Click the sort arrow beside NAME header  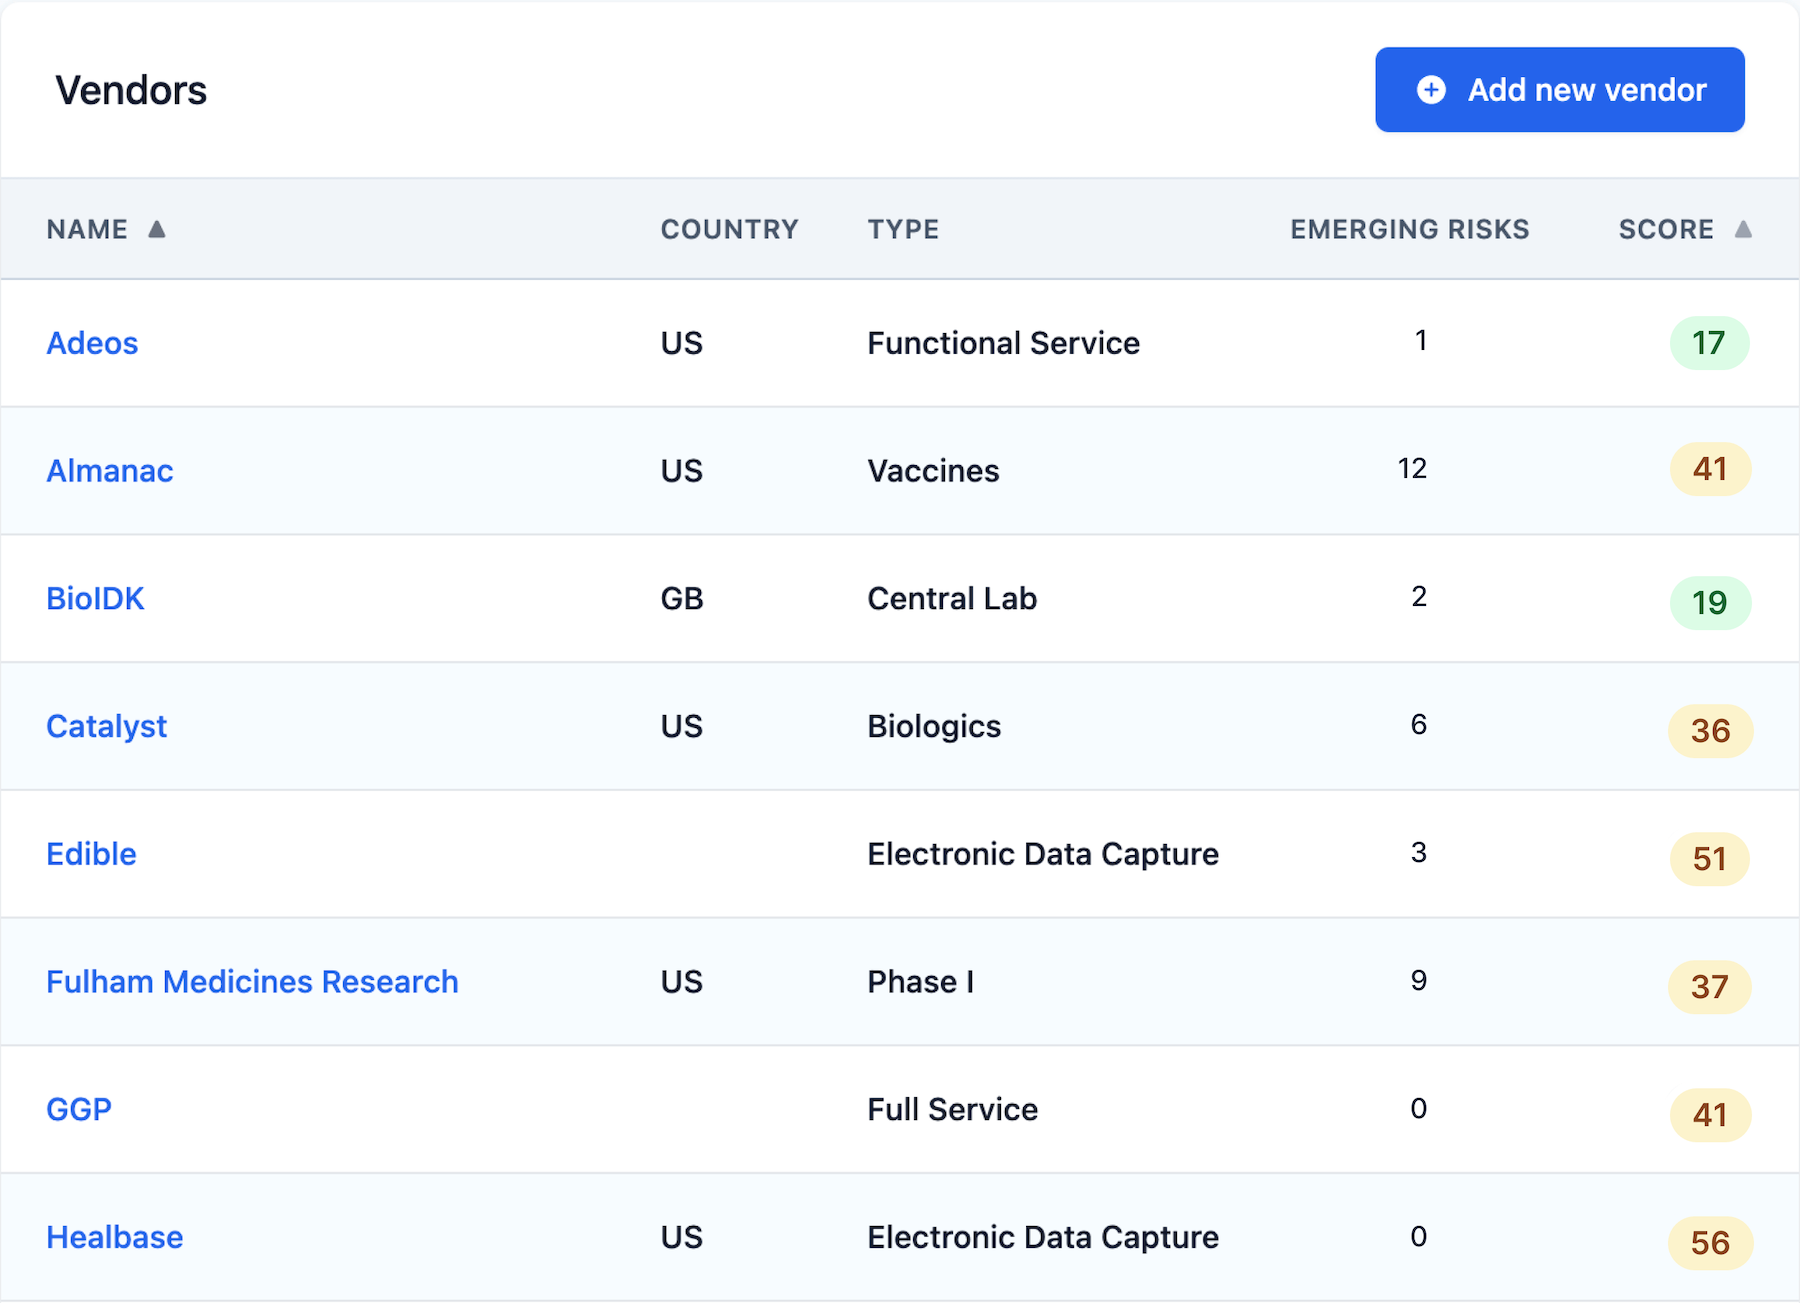[x=158, y=229]
